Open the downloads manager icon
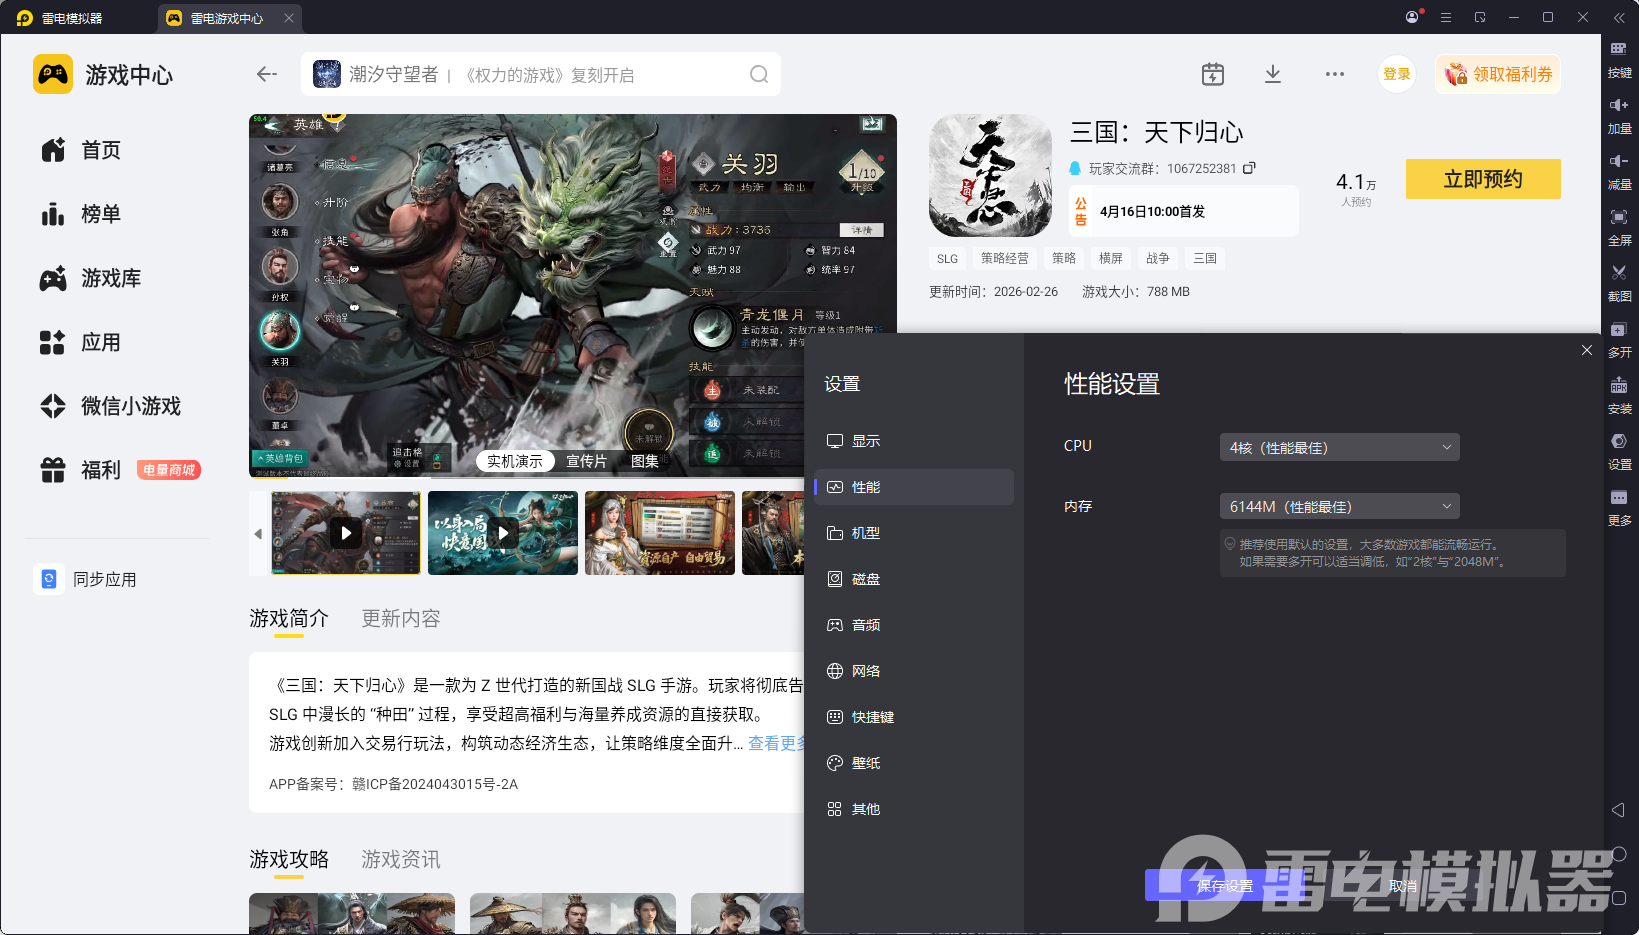 (x=1273, y=74)
